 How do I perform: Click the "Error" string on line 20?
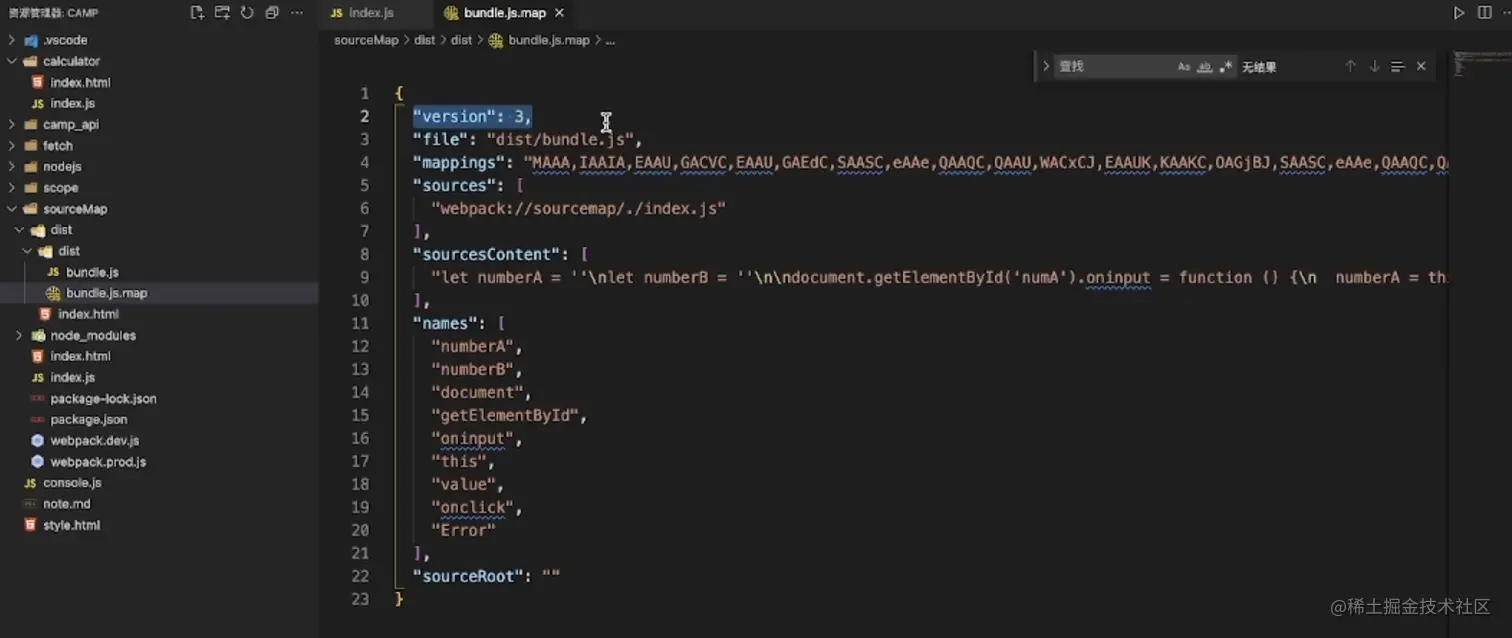(x=463, y=530)
